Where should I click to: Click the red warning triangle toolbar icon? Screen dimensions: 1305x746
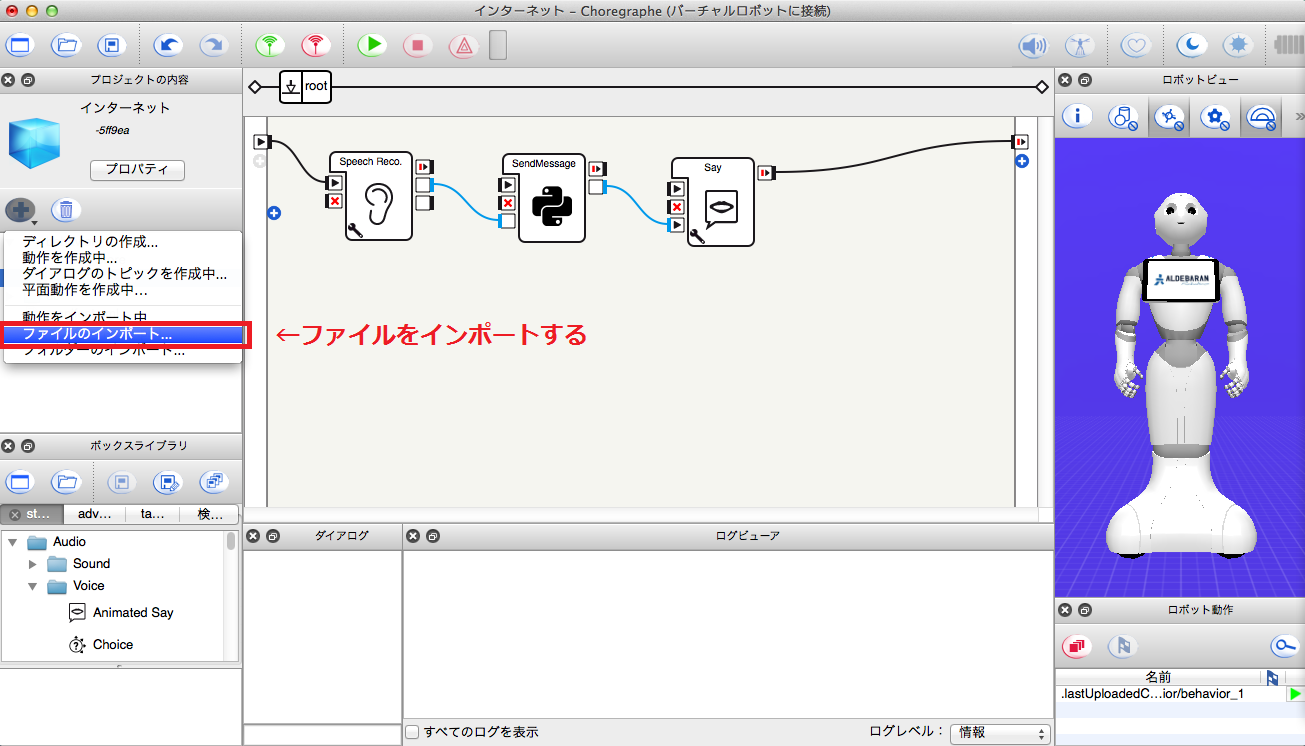pos(463,45)
